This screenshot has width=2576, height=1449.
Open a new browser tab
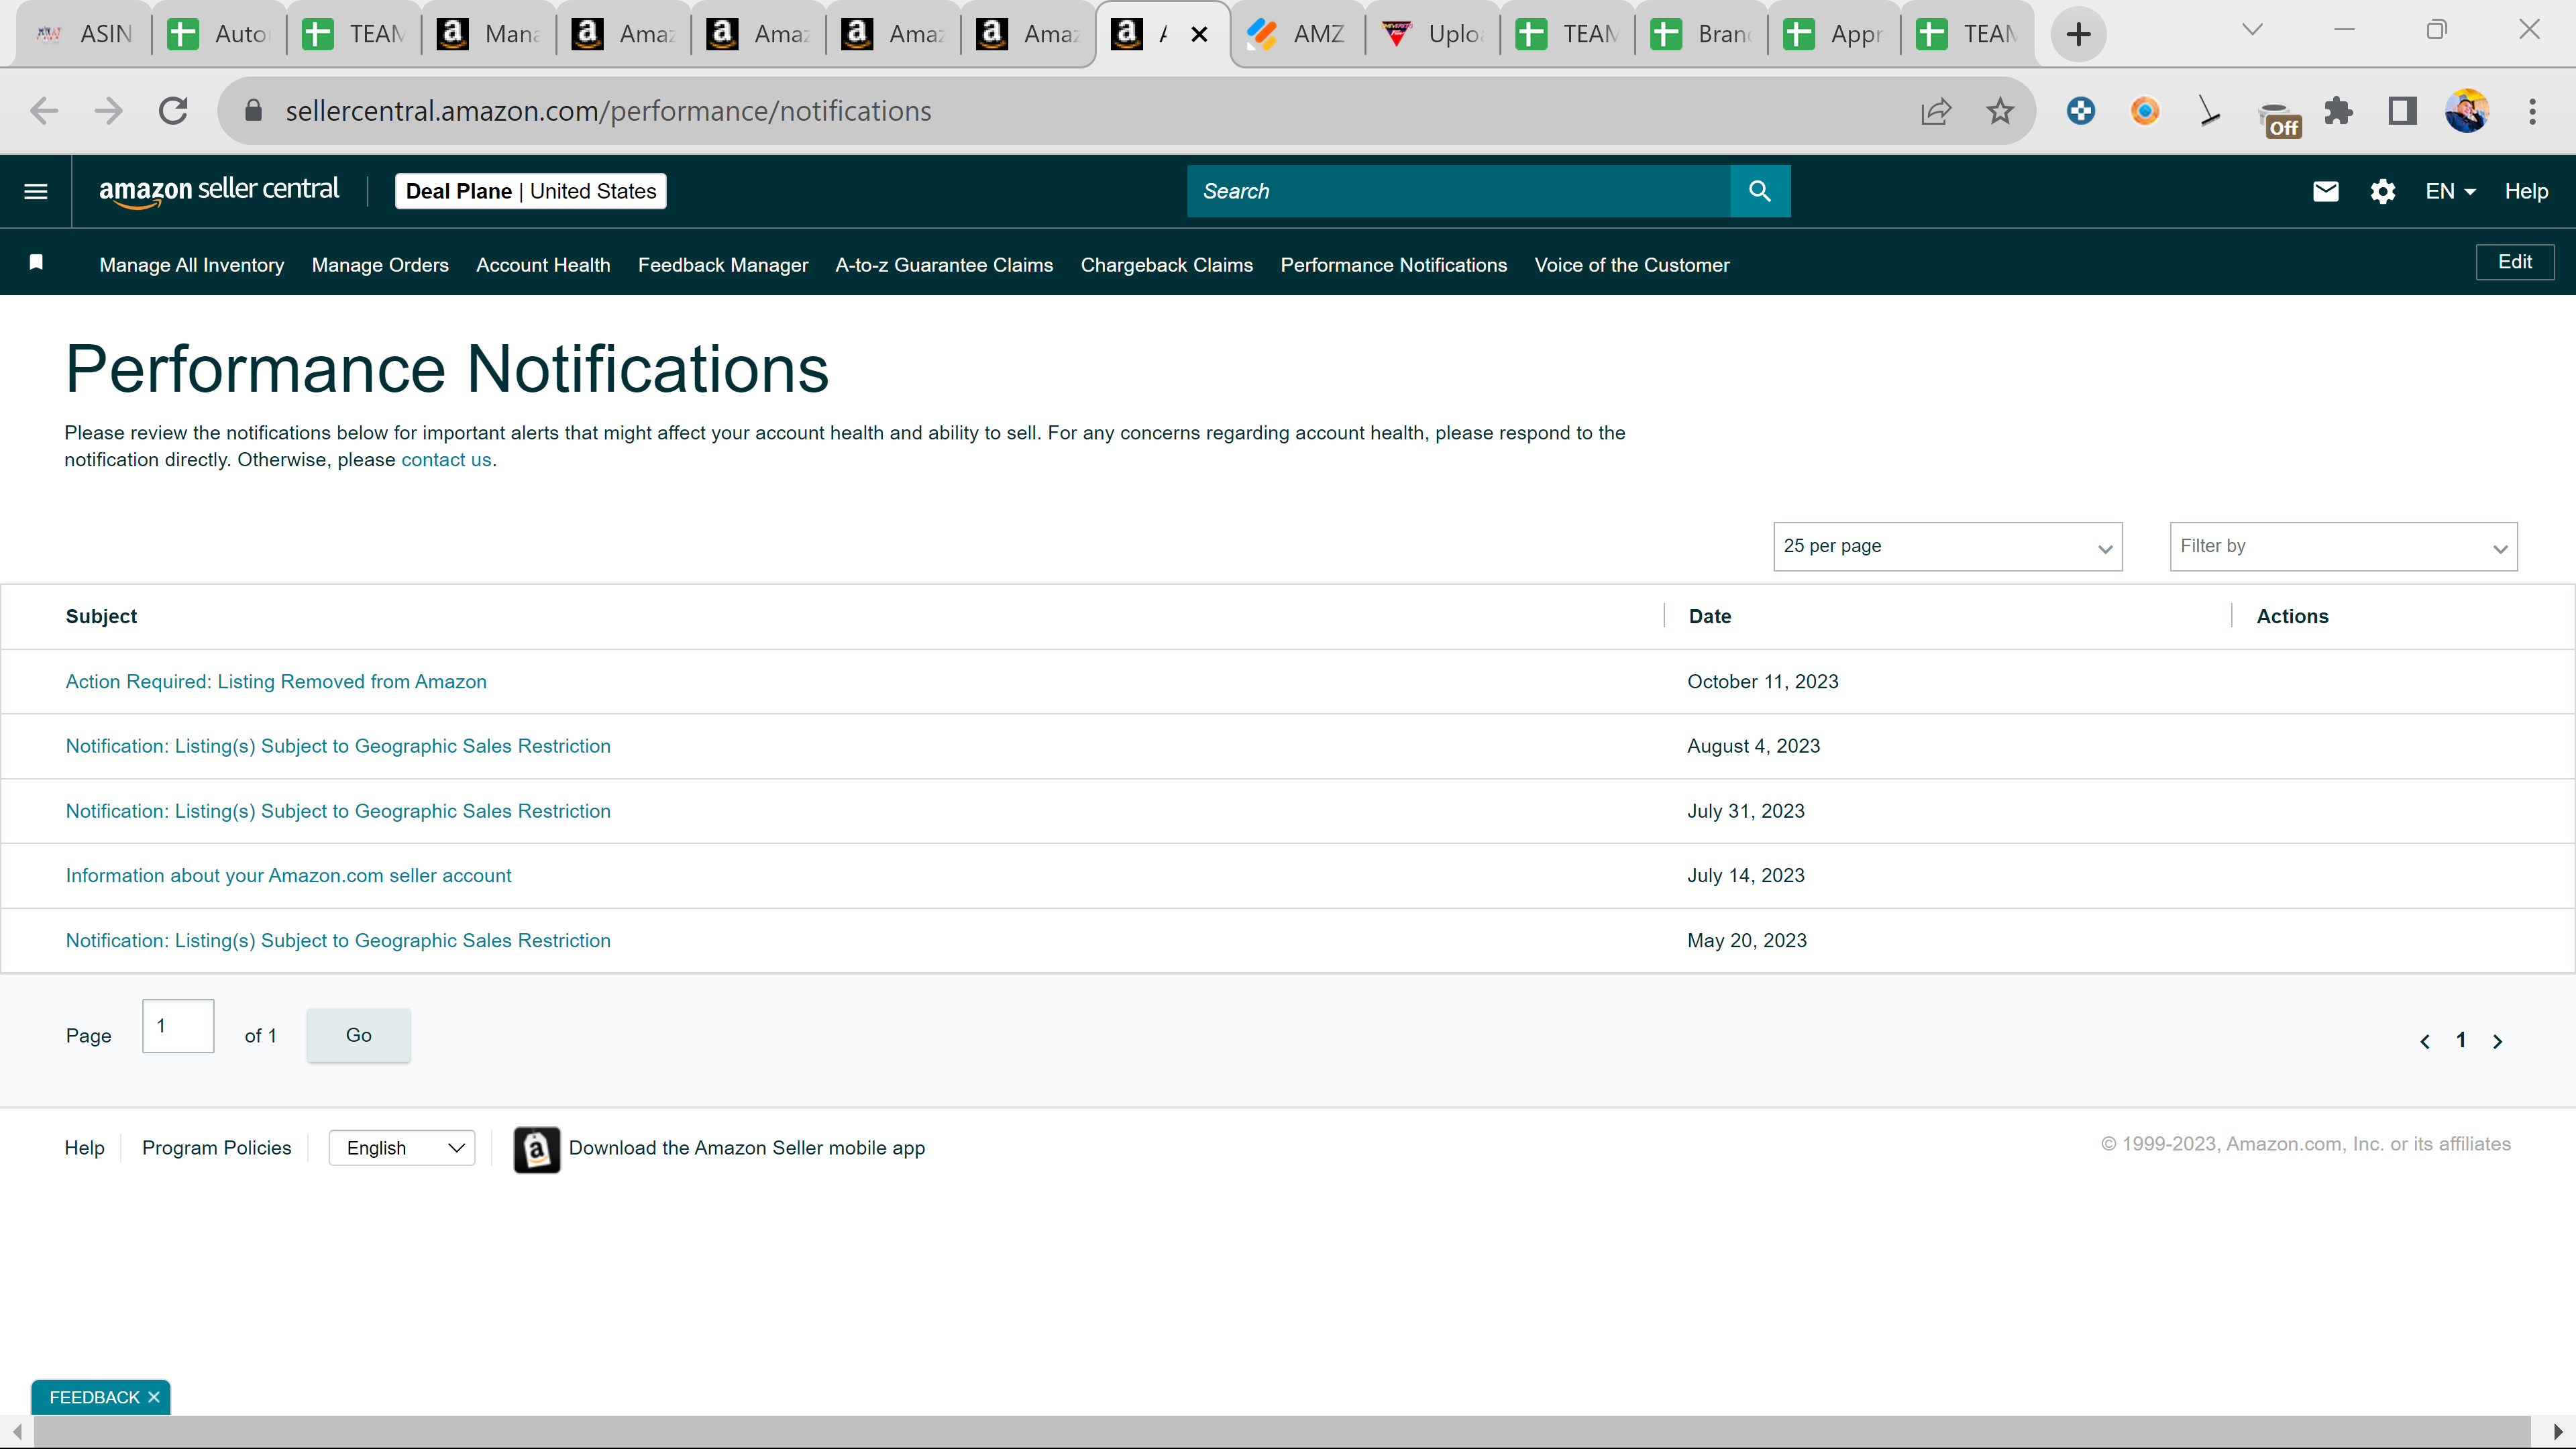point(2079,34)
